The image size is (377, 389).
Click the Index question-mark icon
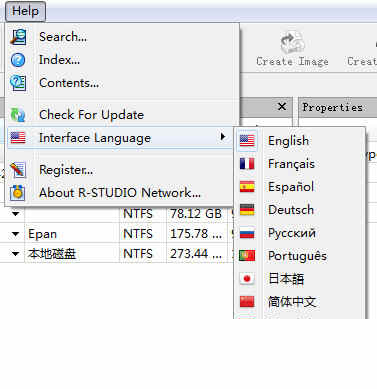pos(18,60)
